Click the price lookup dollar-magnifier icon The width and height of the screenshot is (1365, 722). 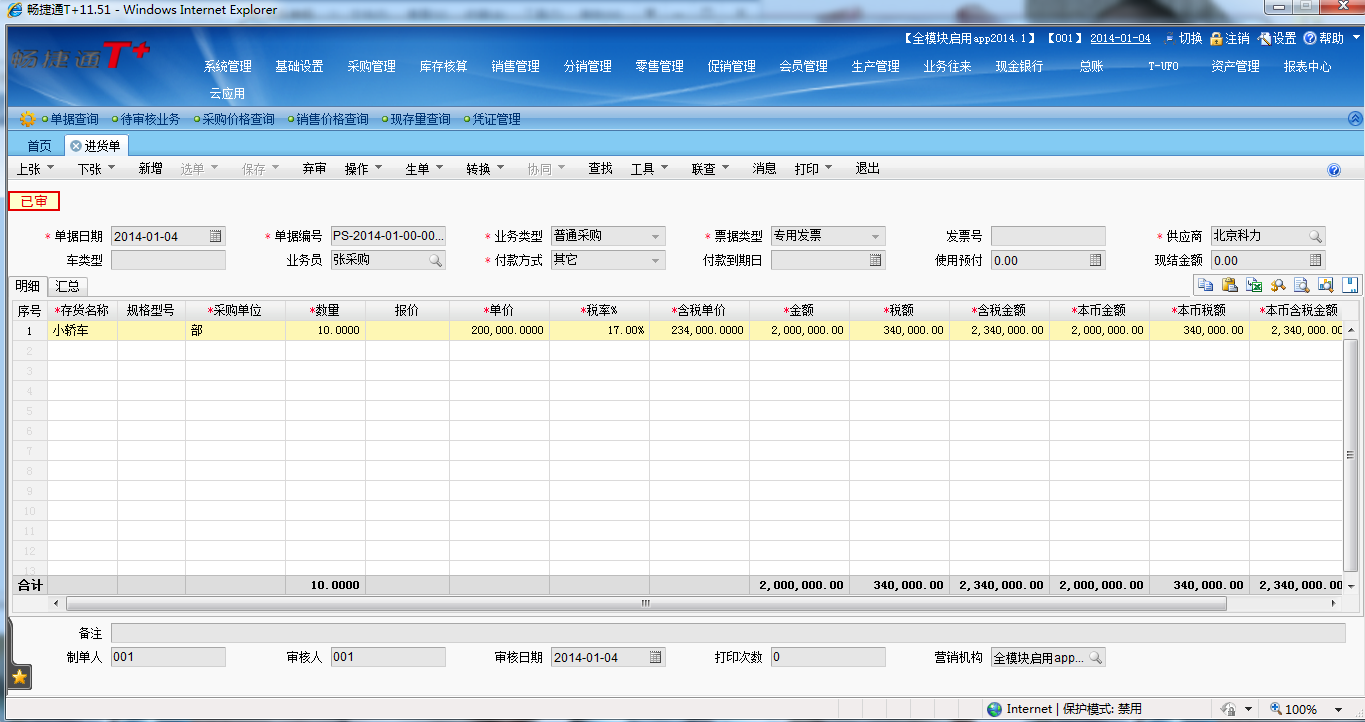(1277, 285)
